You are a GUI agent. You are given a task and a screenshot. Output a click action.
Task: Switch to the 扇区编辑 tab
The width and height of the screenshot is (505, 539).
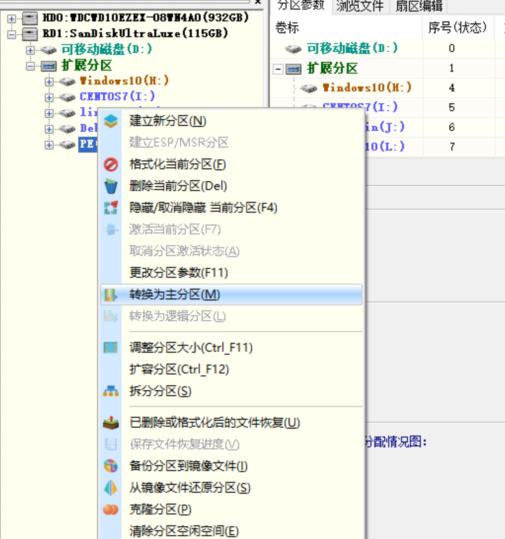(x=419, y=6)
